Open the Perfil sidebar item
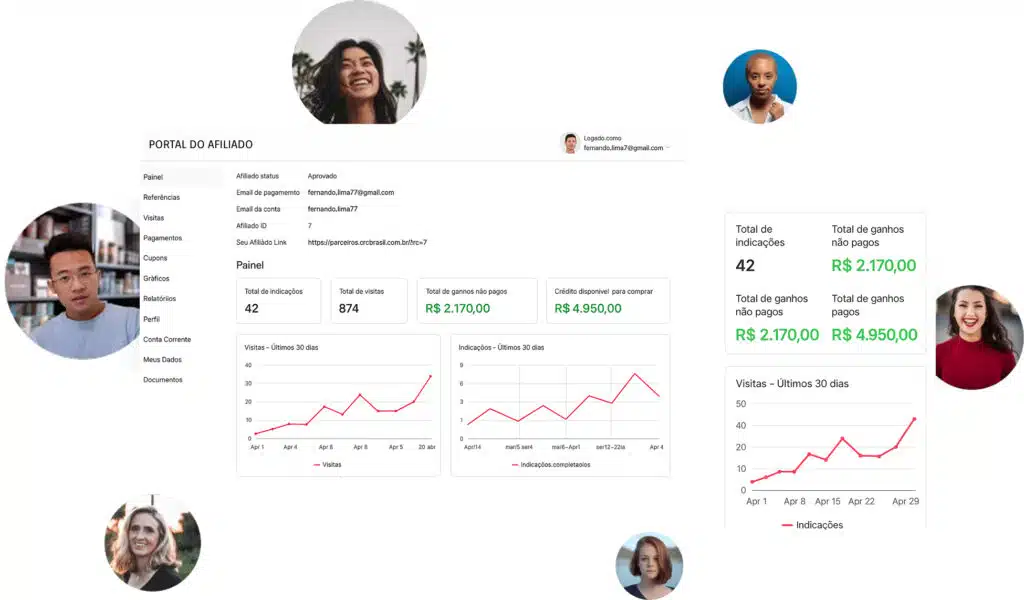 (151, 319)
